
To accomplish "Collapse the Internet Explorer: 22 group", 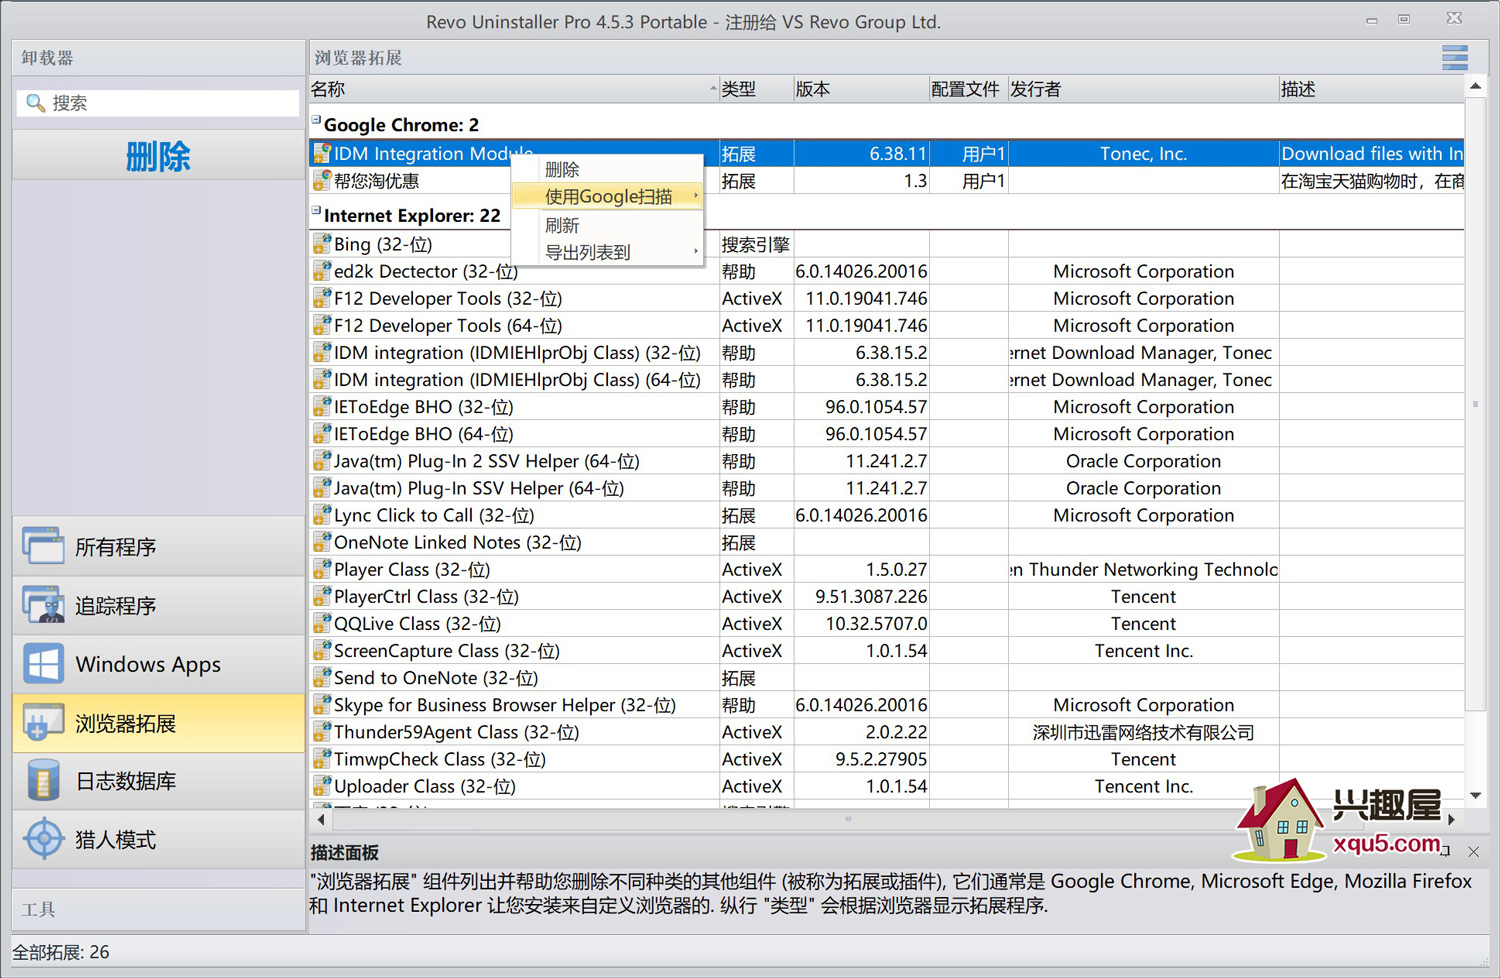I will pyautogui.click(x=316, y=211).
